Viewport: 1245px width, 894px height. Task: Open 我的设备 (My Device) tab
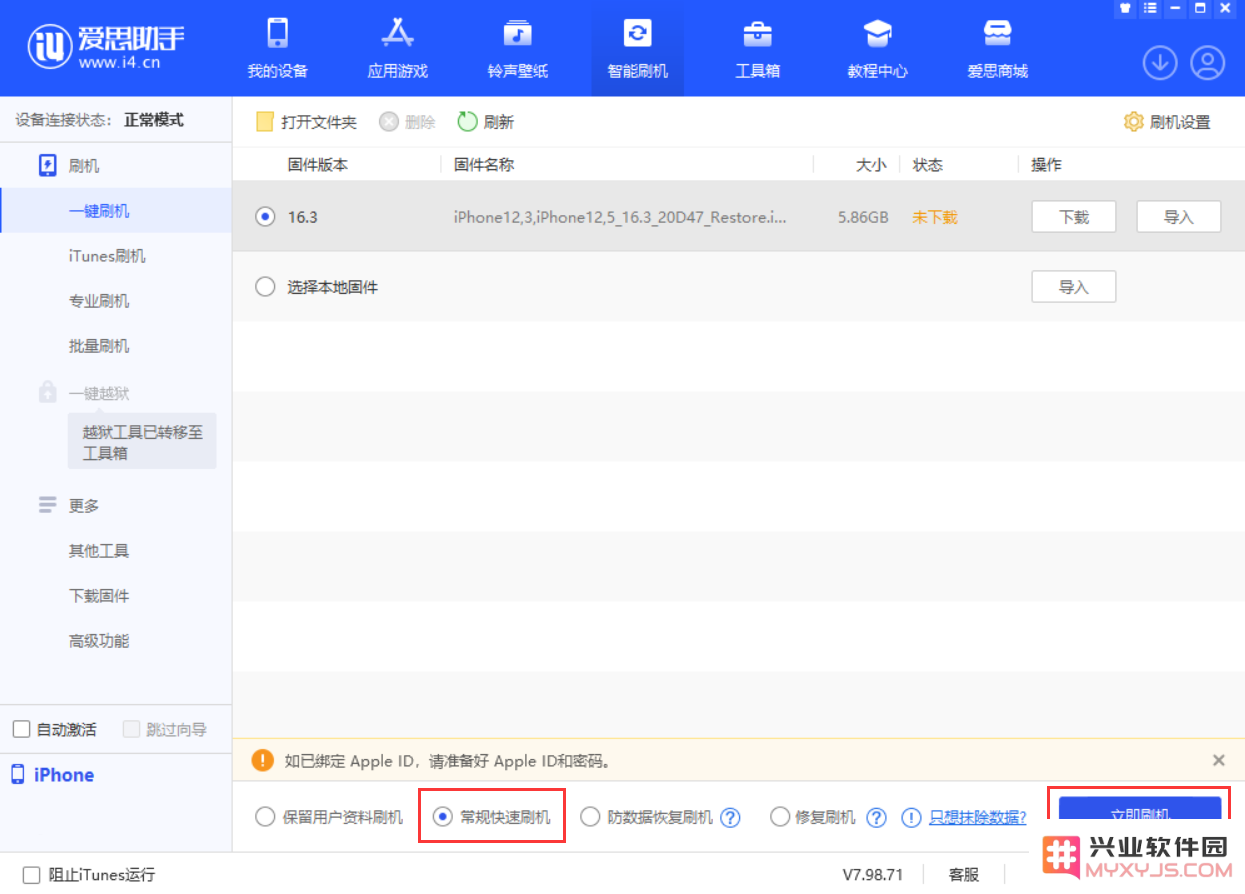click(277, 48)
